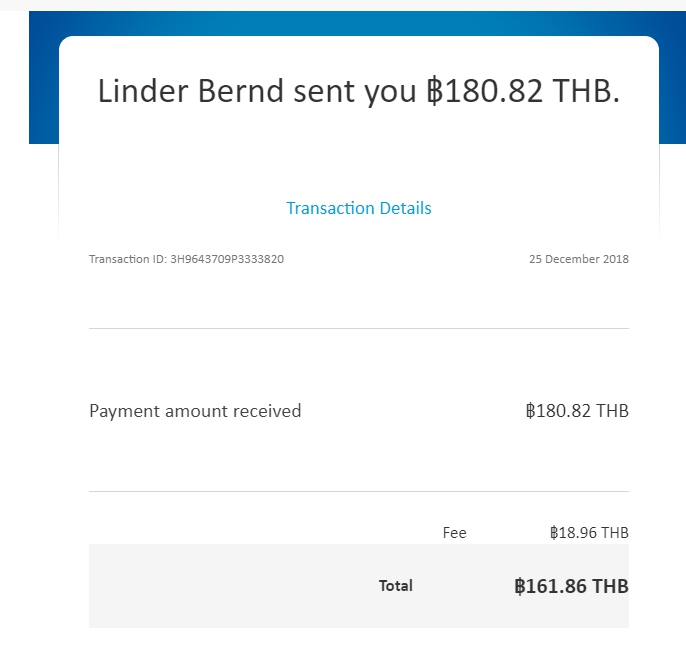
Task: Click the ฿180.82 amount in the headline
Action: click(484, 91)
